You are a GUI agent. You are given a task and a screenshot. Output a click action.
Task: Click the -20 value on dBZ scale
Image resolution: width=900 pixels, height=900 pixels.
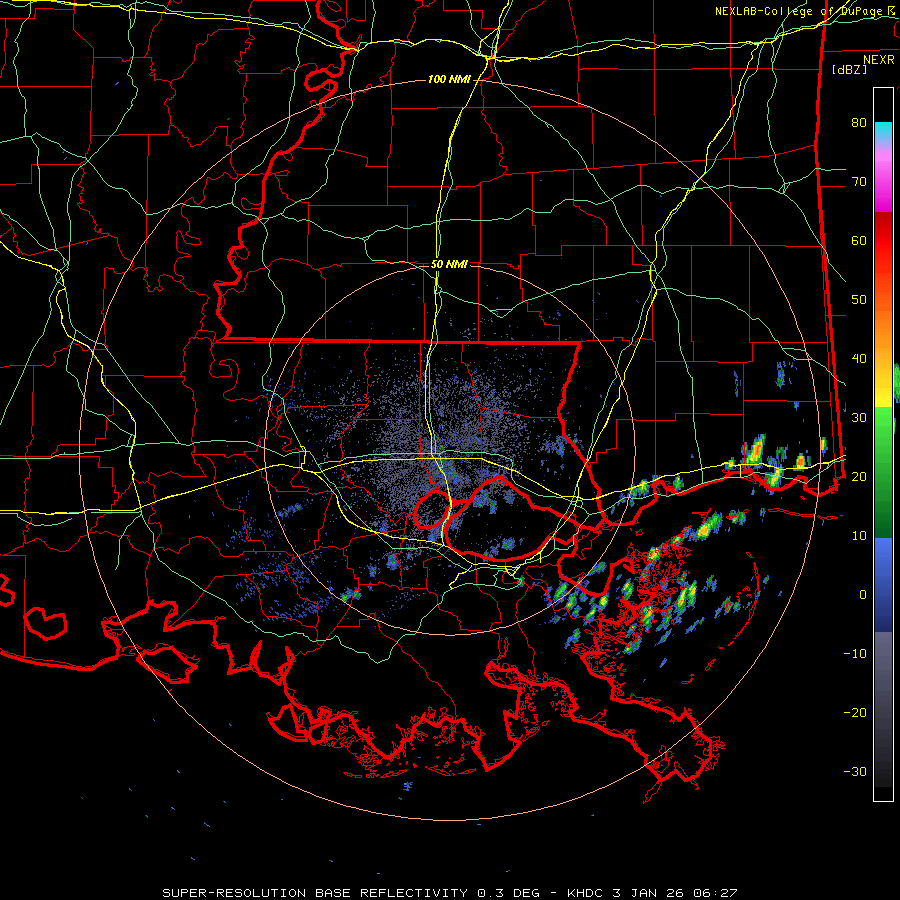[x=855, y=712]
